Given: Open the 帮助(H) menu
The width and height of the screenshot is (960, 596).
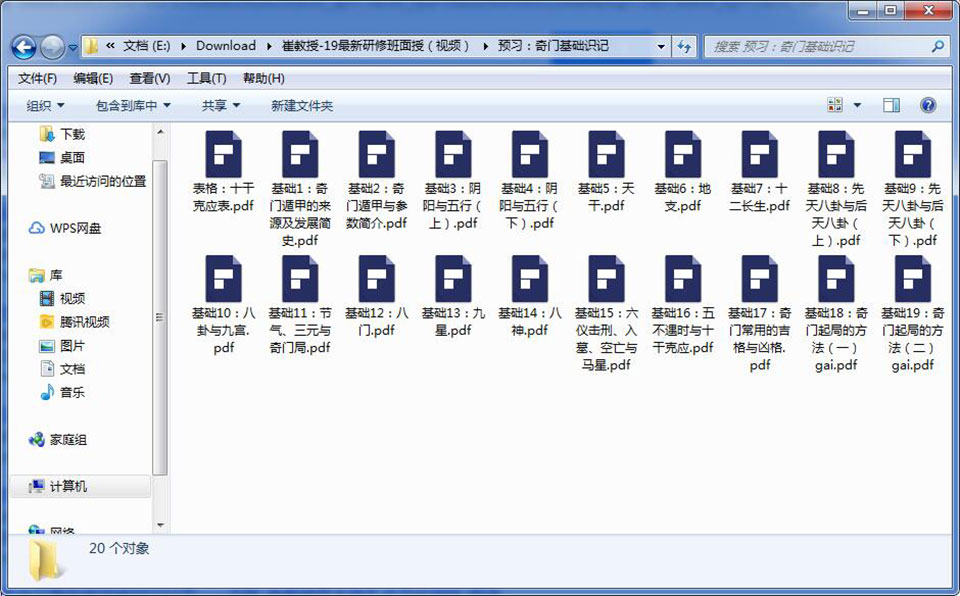Looking at the screenshot, I should pyautogui.click(x=263, y=78).
